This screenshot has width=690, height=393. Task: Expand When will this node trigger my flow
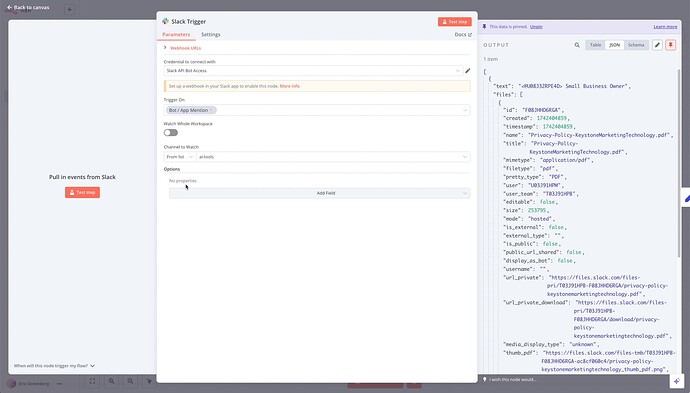[54, 365]
